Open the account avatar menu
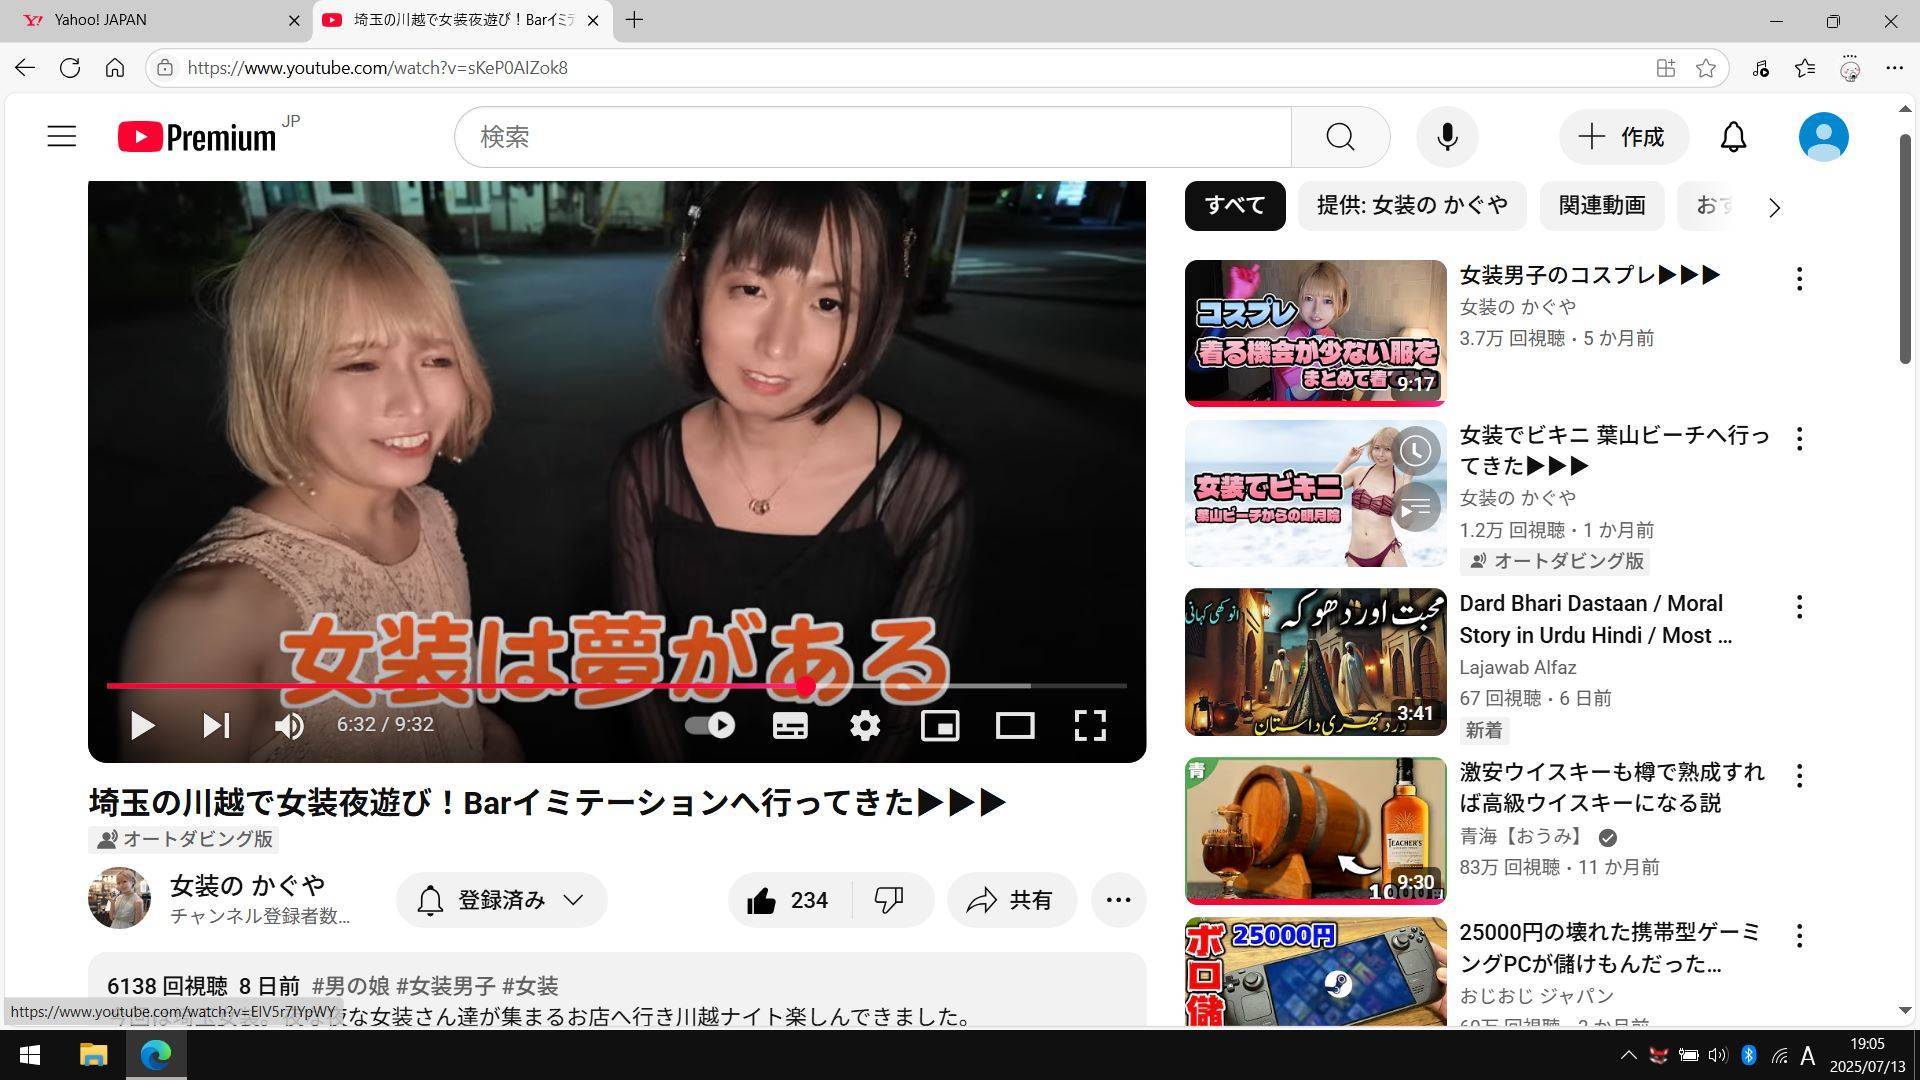Viewport: 1920px width, 1080px height. [1823, 137]
